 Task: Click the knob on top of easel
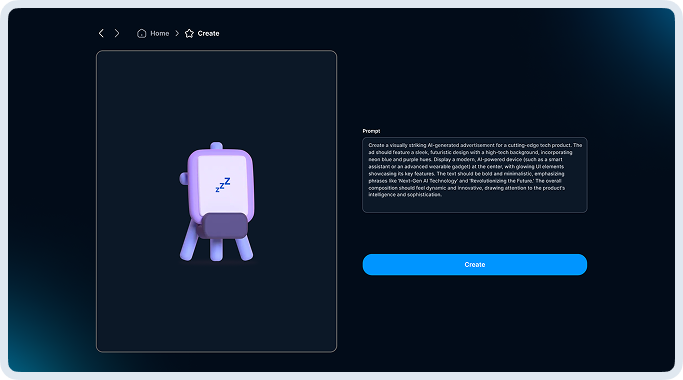click(x=216, y=146)
